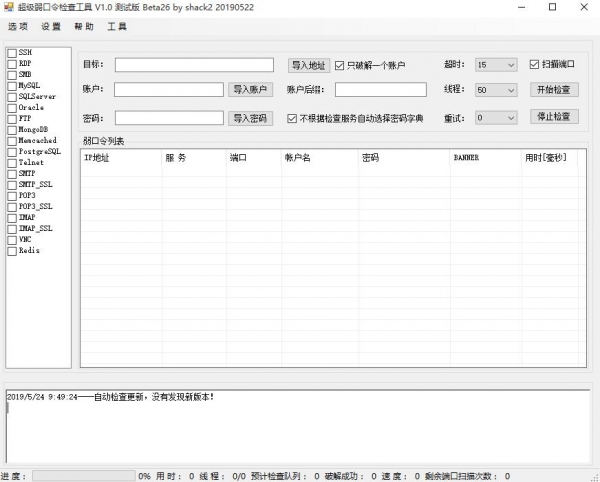The width and height of the screenshot is (600, 482).
Task: Click the 账户后缀 suffix input field
Action: (381, 90)
